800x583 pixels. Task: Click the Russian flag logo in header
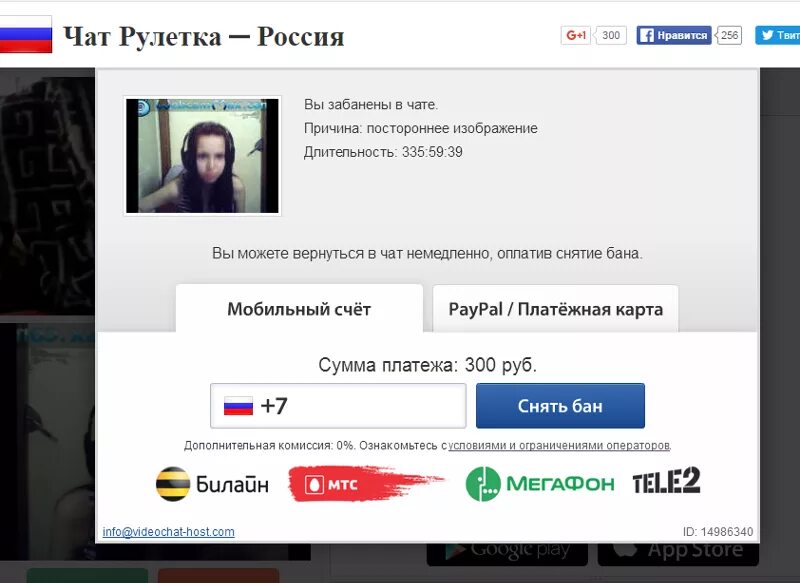coord(26,34)
